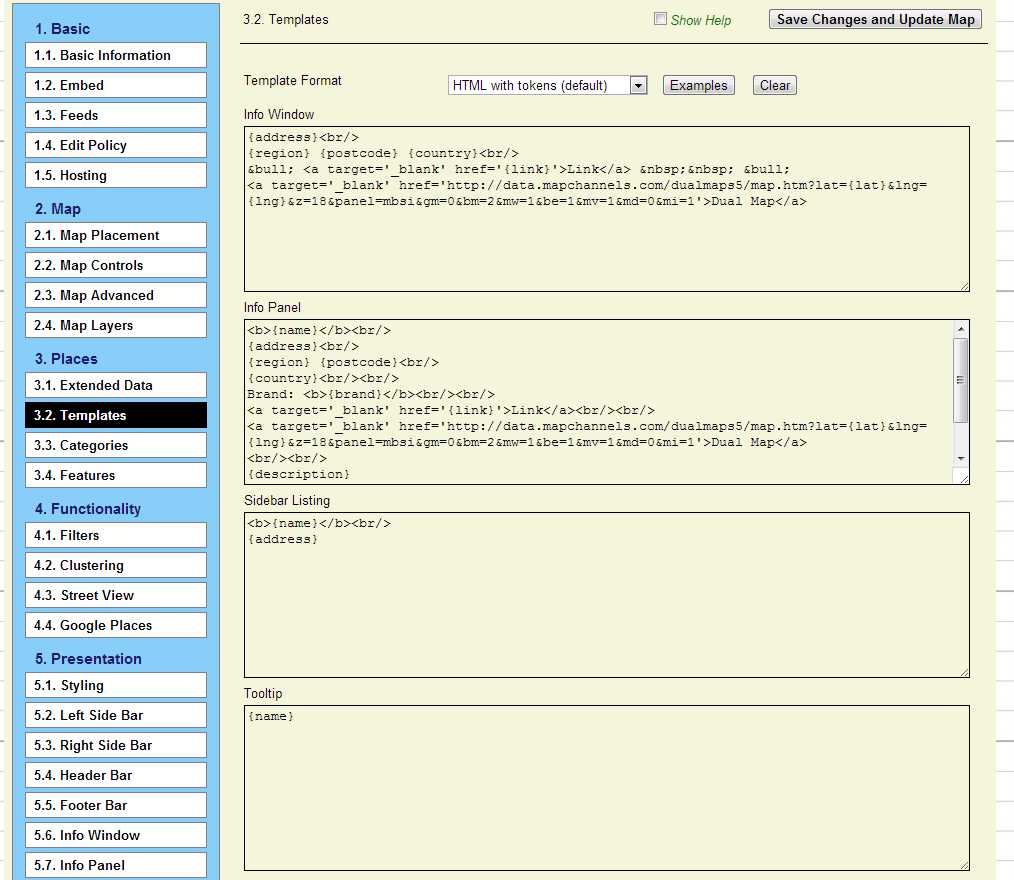Navigate to 5.5. Footer Bar
The image size is (1014, 880).
tap(116, 805)
